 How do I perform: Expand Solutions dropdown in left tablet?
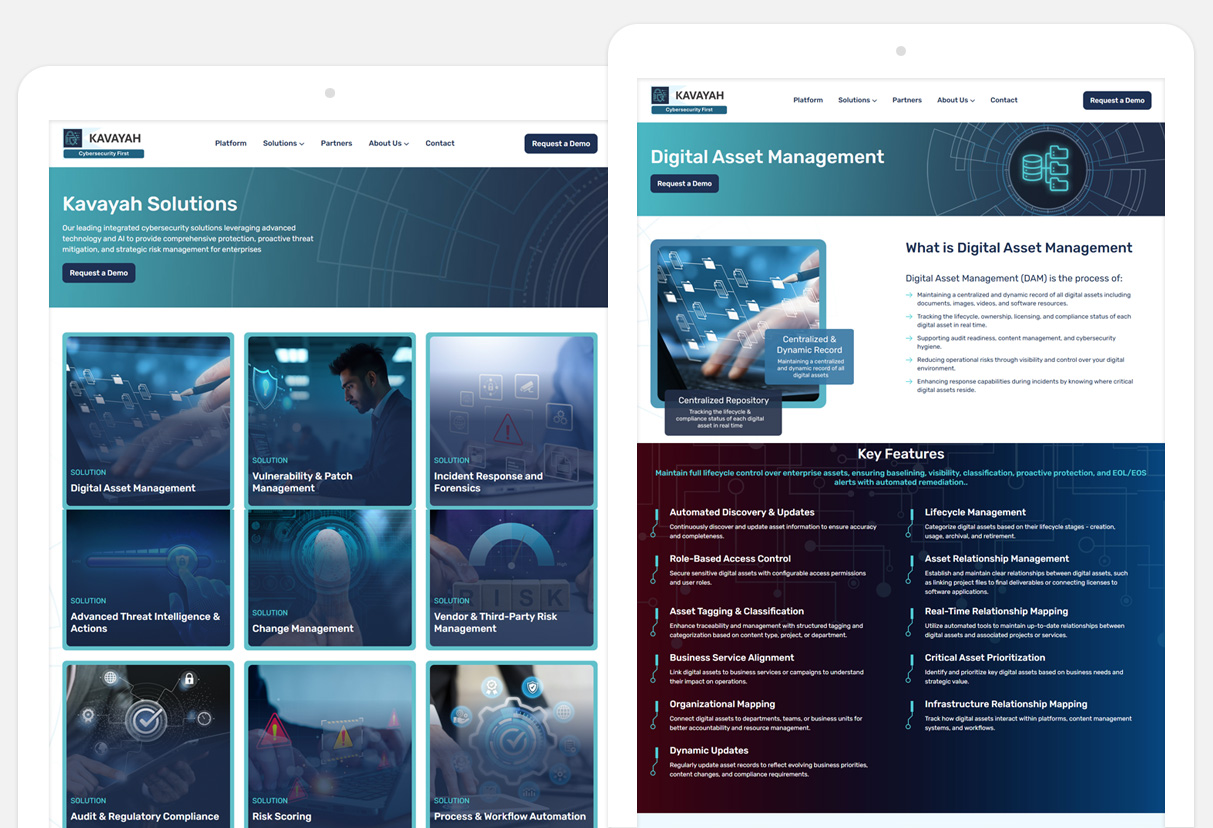point(284,143)
